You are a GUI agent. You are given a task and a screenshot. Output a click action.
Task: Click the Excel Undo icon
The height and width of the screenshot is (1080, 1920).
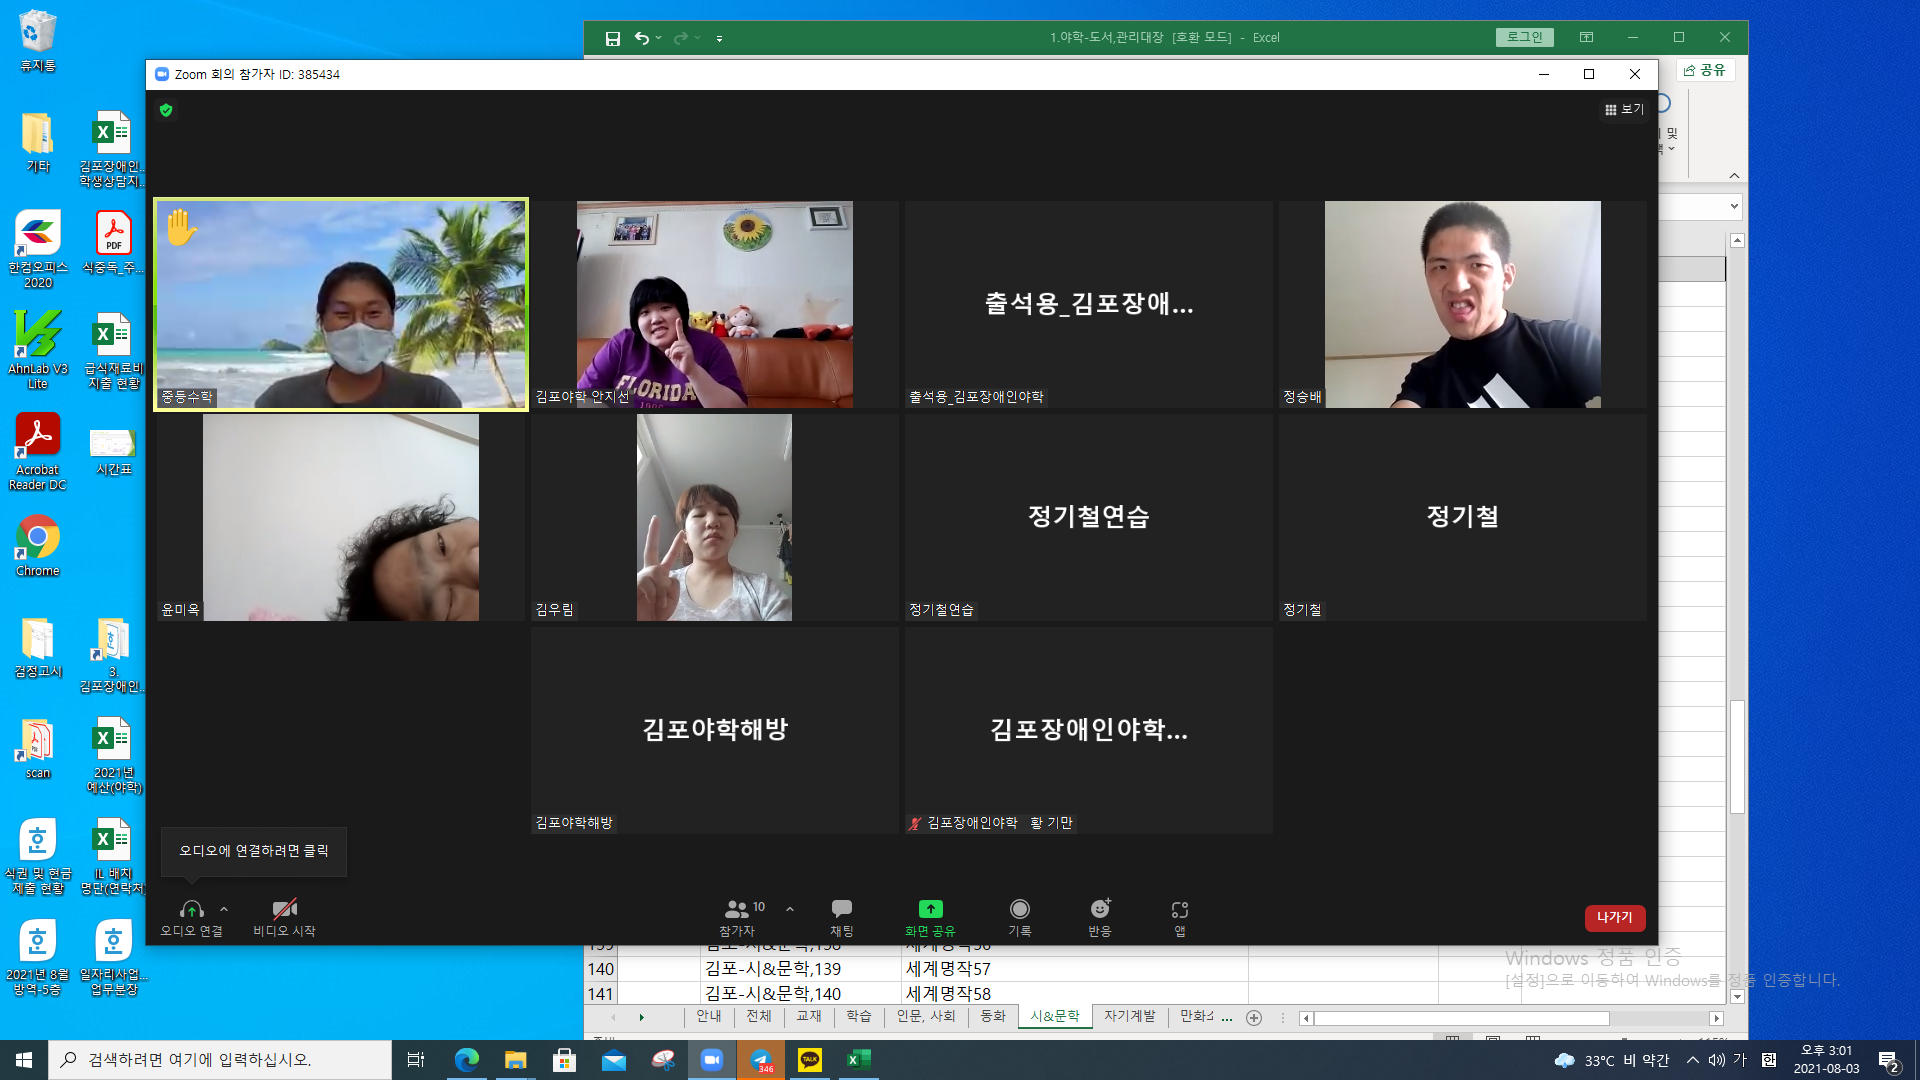(641, 38)
